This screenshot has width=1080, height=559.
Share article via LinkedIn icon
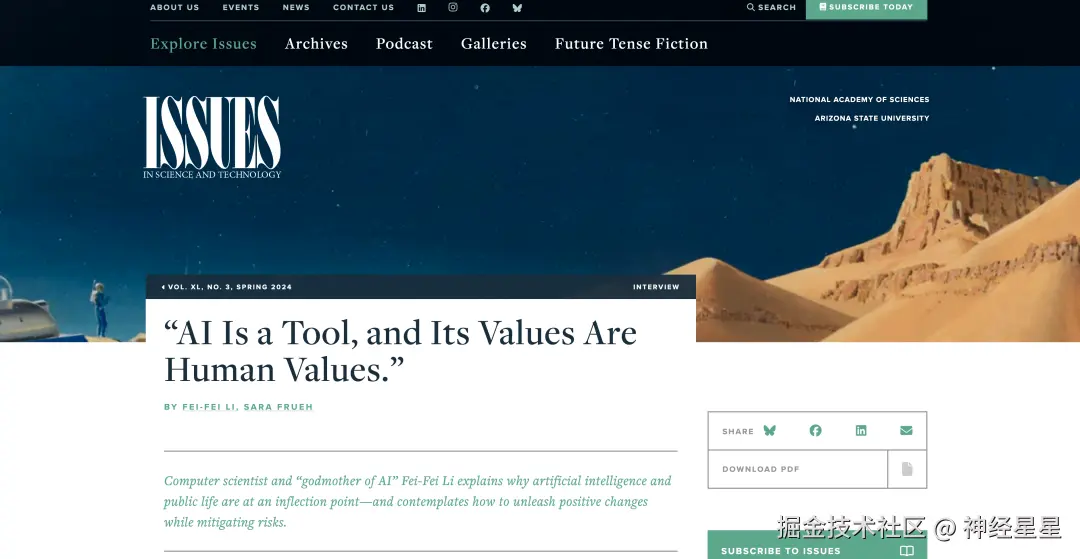[x=861, y=430]
